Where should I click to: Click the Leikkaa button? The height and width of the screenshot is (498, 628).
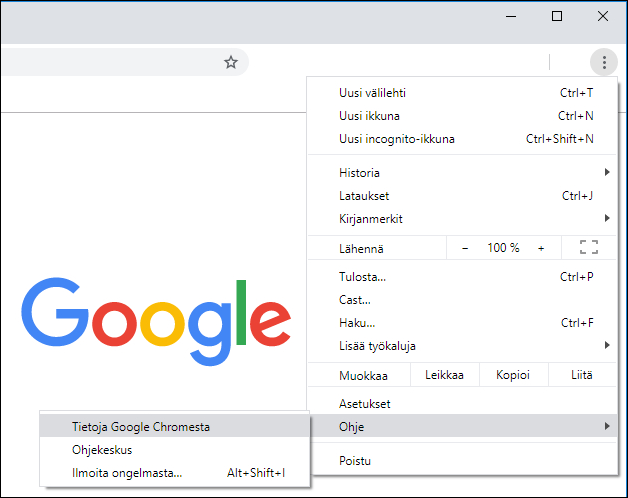[445, 375]
